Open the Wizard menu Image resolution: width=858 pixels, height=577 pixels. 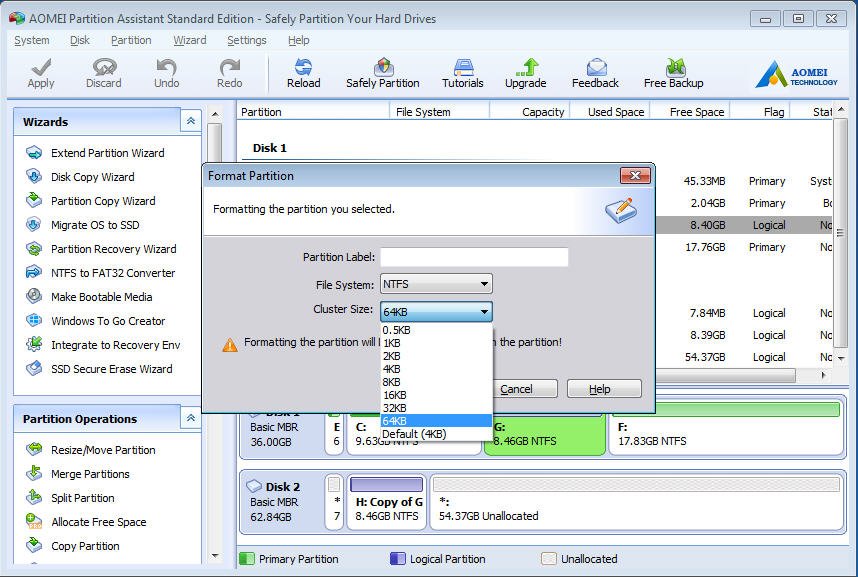coord(190,40)
